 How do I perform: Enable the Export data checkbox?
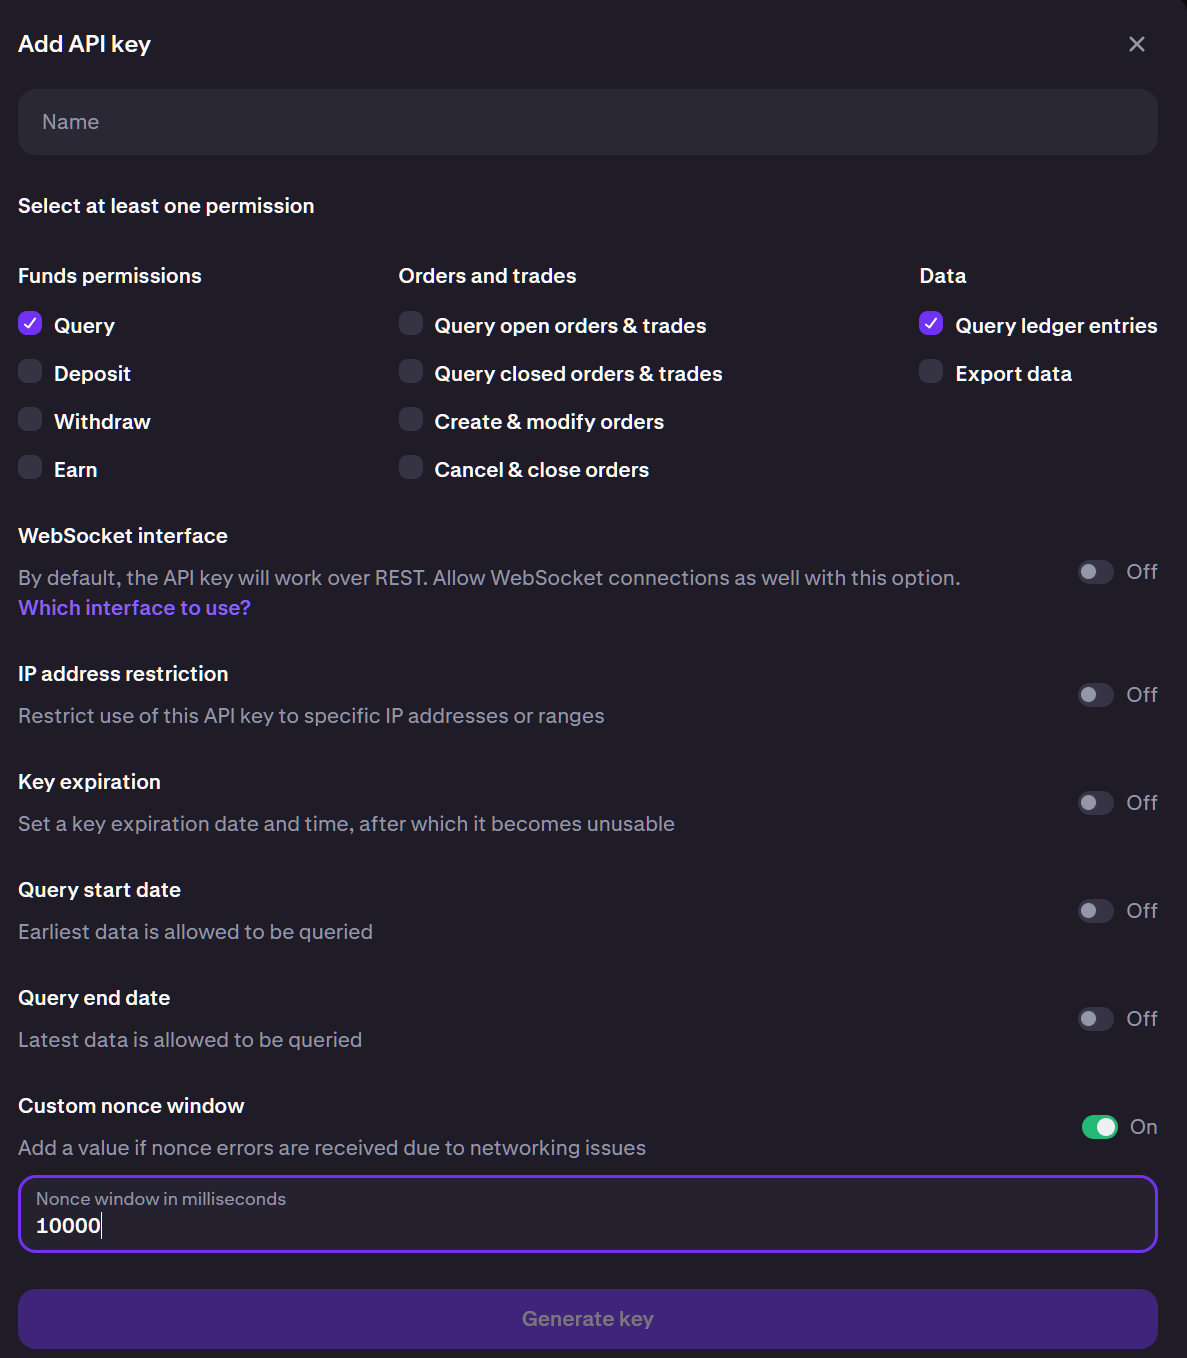(931, 372)
